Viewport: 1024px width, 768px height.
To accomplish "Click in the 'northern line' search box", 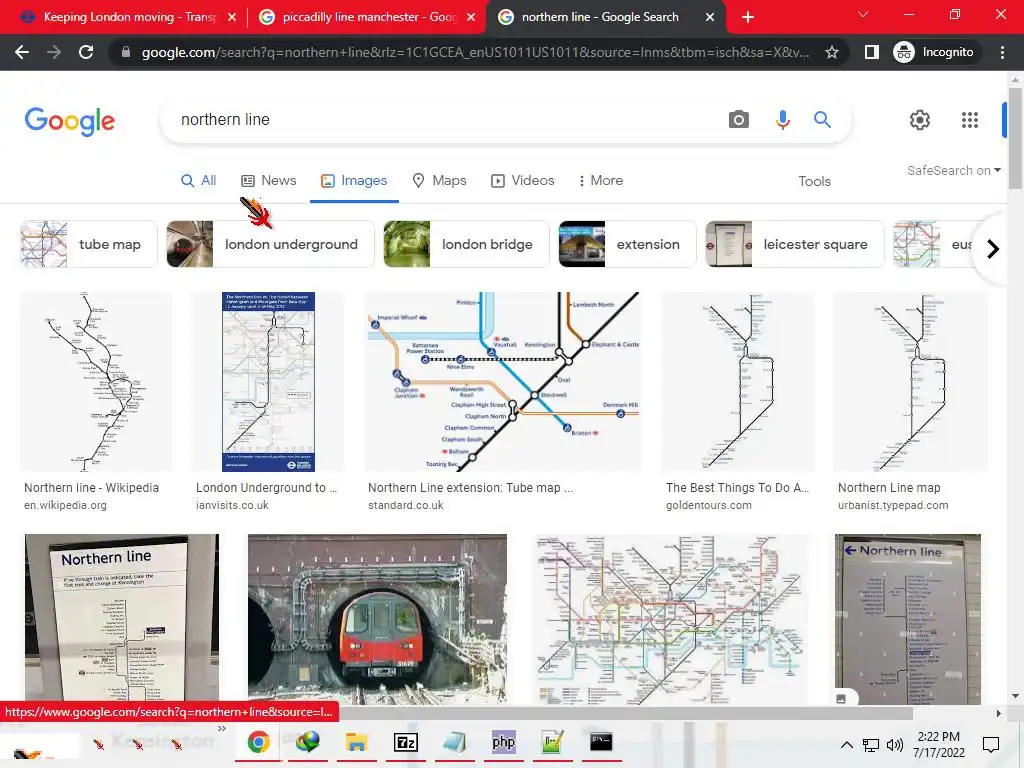I will 444,120.
